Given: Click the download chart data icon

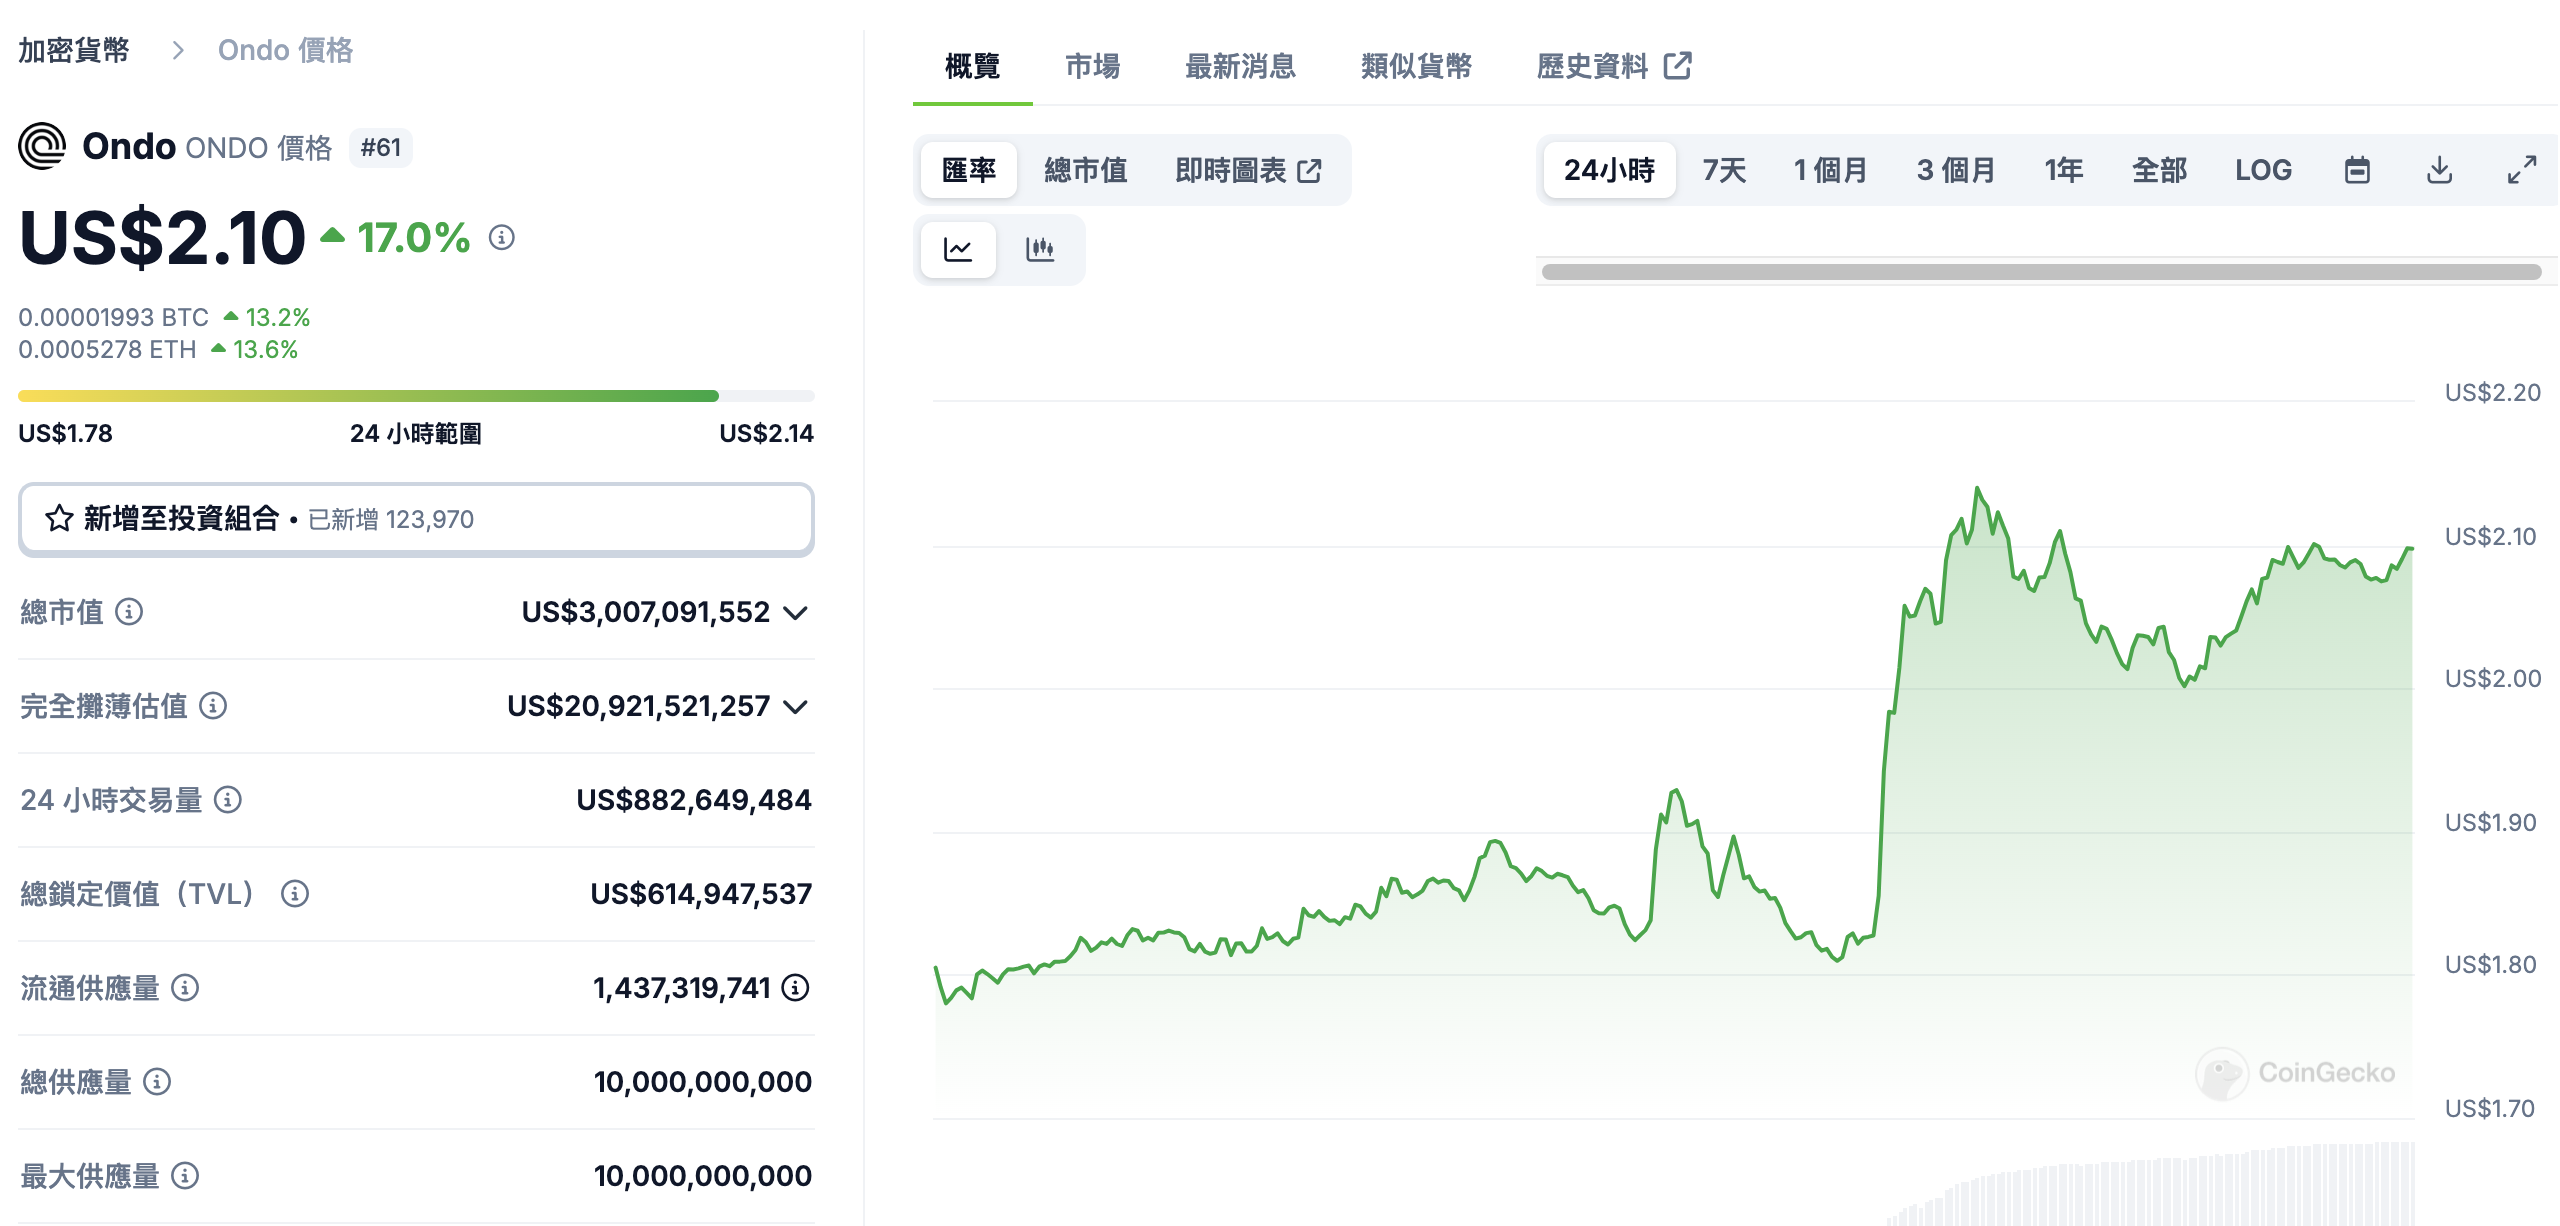Looking at the screenshot, I should 2440,169.
